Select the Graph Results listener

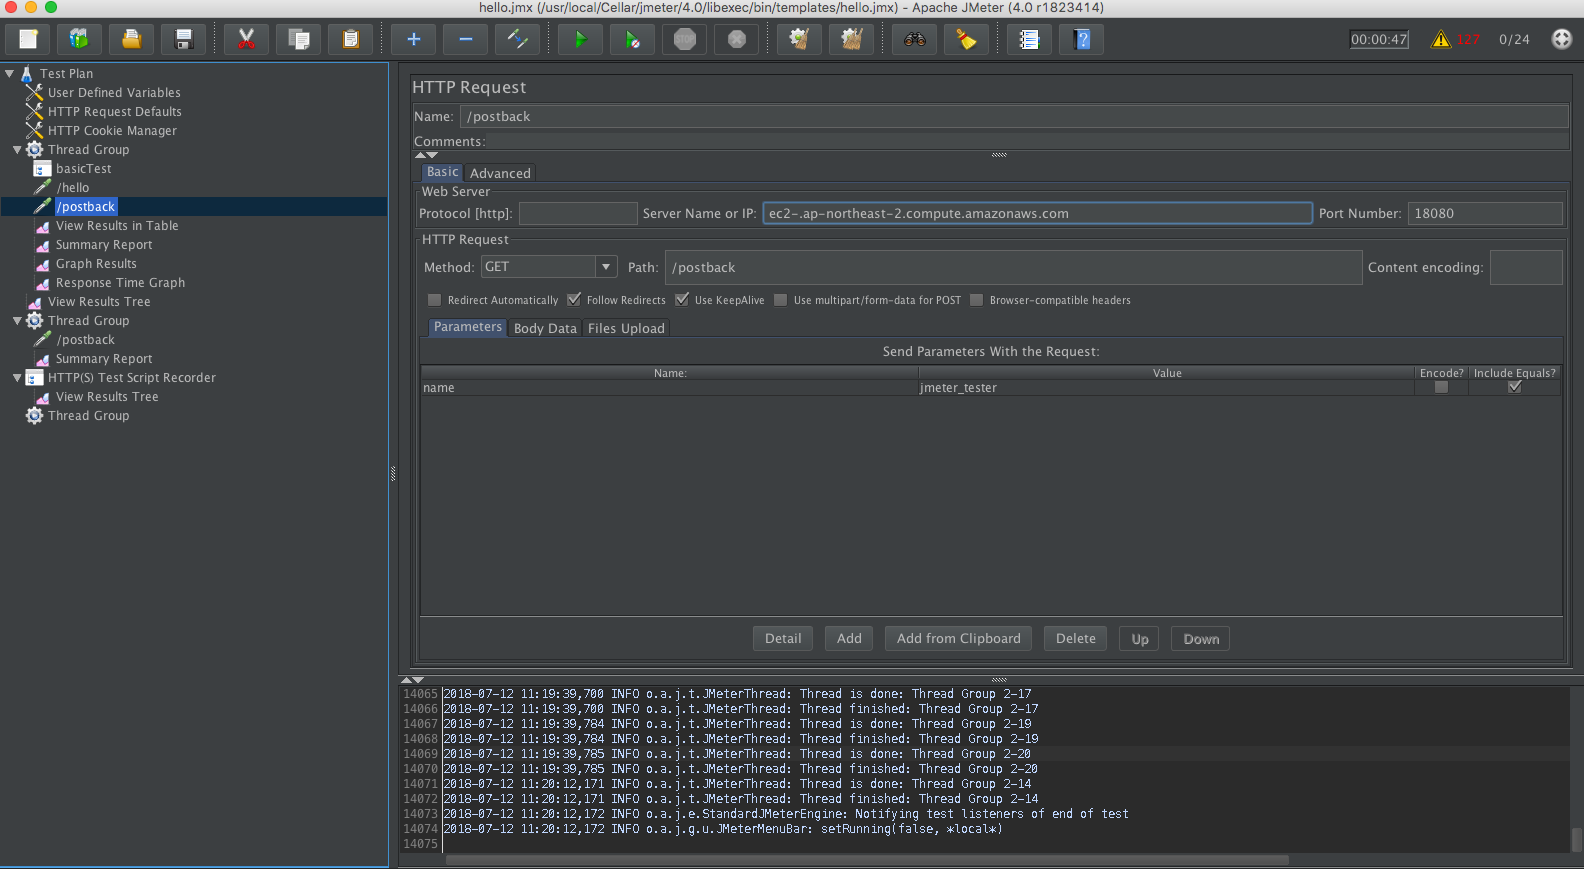click(x=96, y=264)
